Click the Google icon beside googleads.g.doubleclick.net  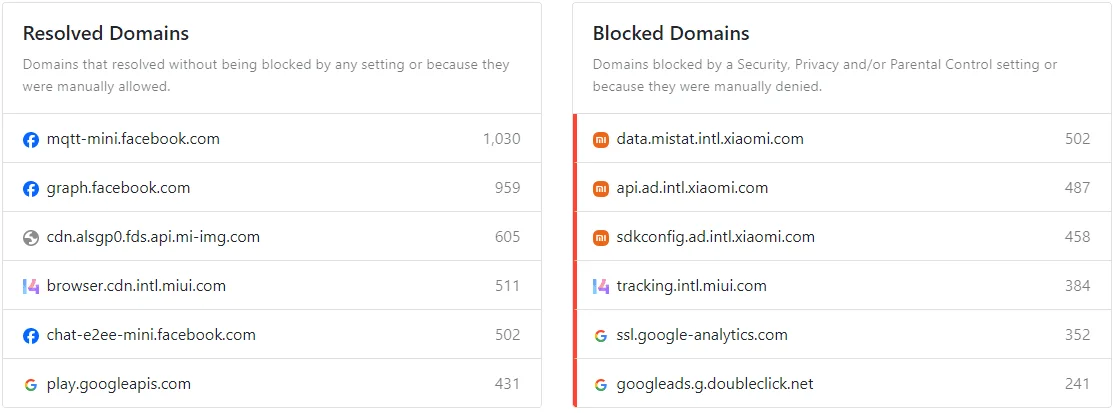(601, 384)
